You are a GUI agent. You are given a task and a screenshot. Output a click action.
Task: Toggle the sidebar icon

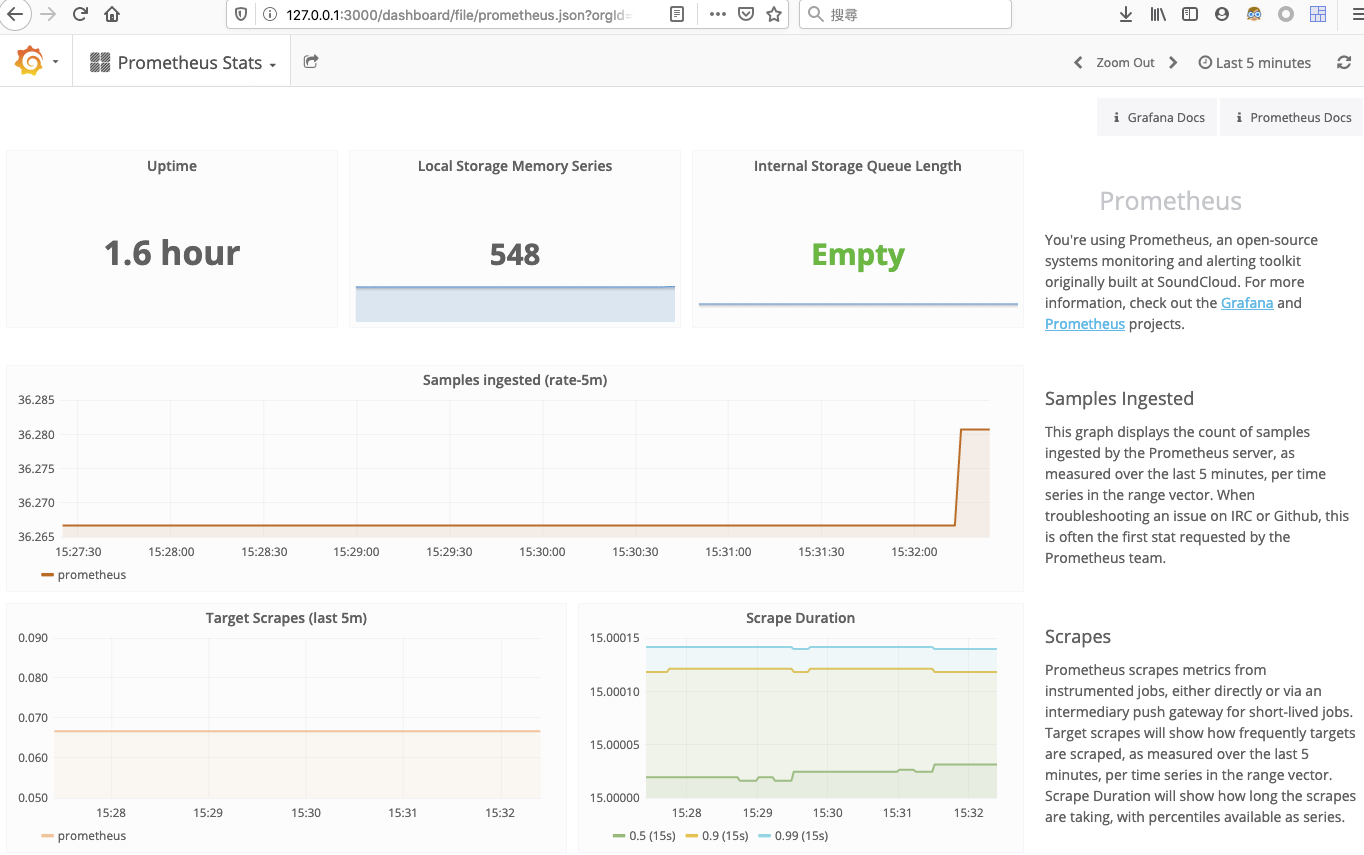(x=1190, y=14)
